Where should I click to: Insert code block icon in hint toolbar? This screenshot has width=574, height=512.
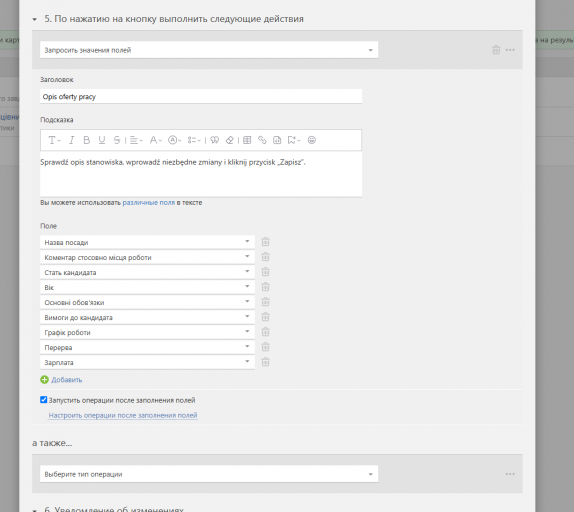pyautogui.click(x=277, y=140)
